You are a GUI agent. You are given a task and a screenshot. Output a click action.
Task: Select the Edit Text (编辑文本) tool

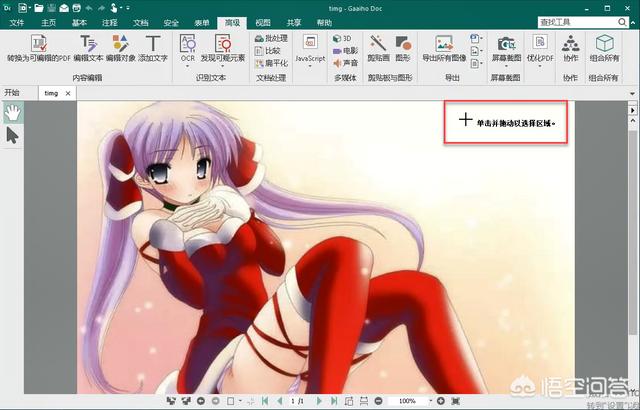pyautogui.click(x=88, y=49)
